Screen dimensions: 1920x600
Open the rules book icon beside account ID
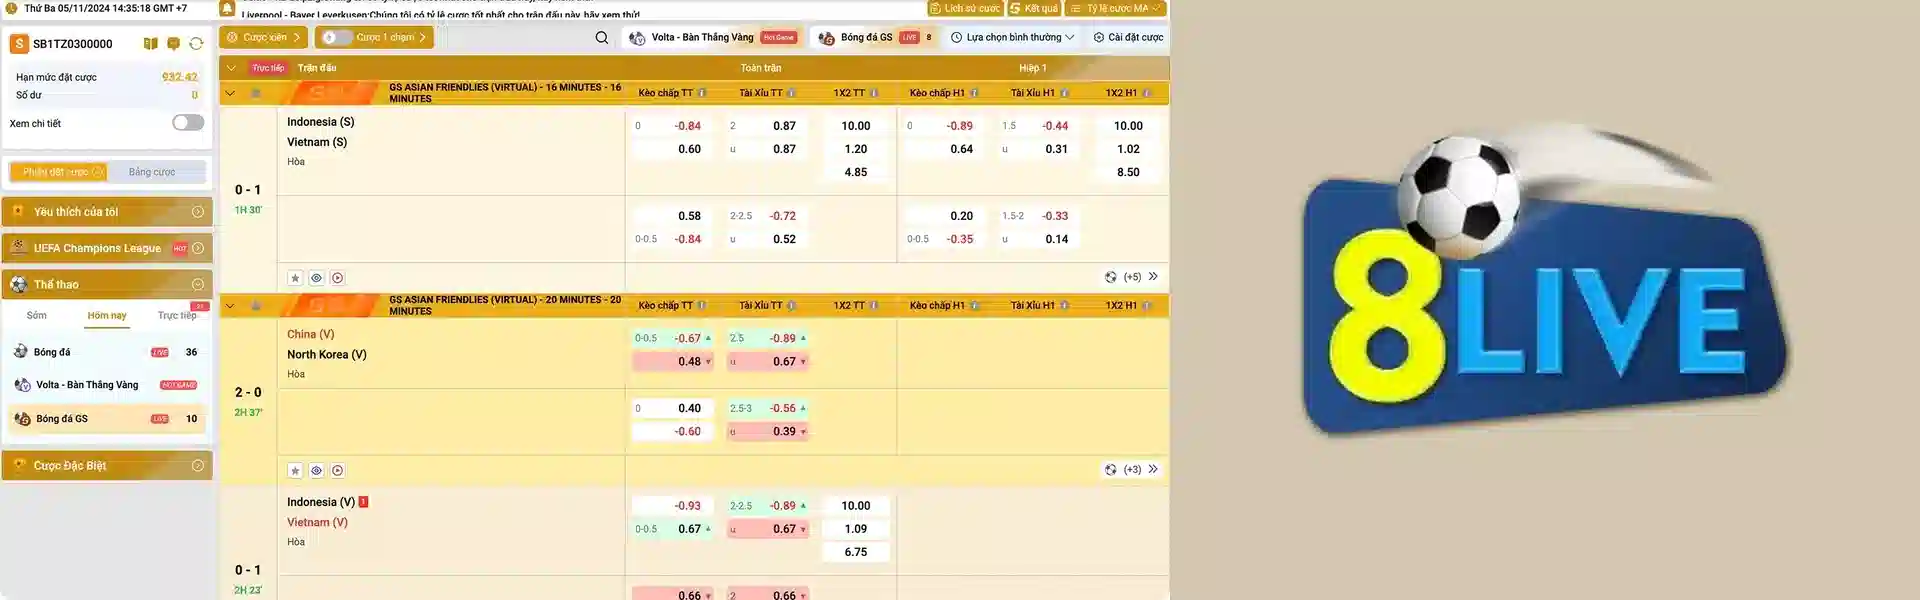click(150, 44)
